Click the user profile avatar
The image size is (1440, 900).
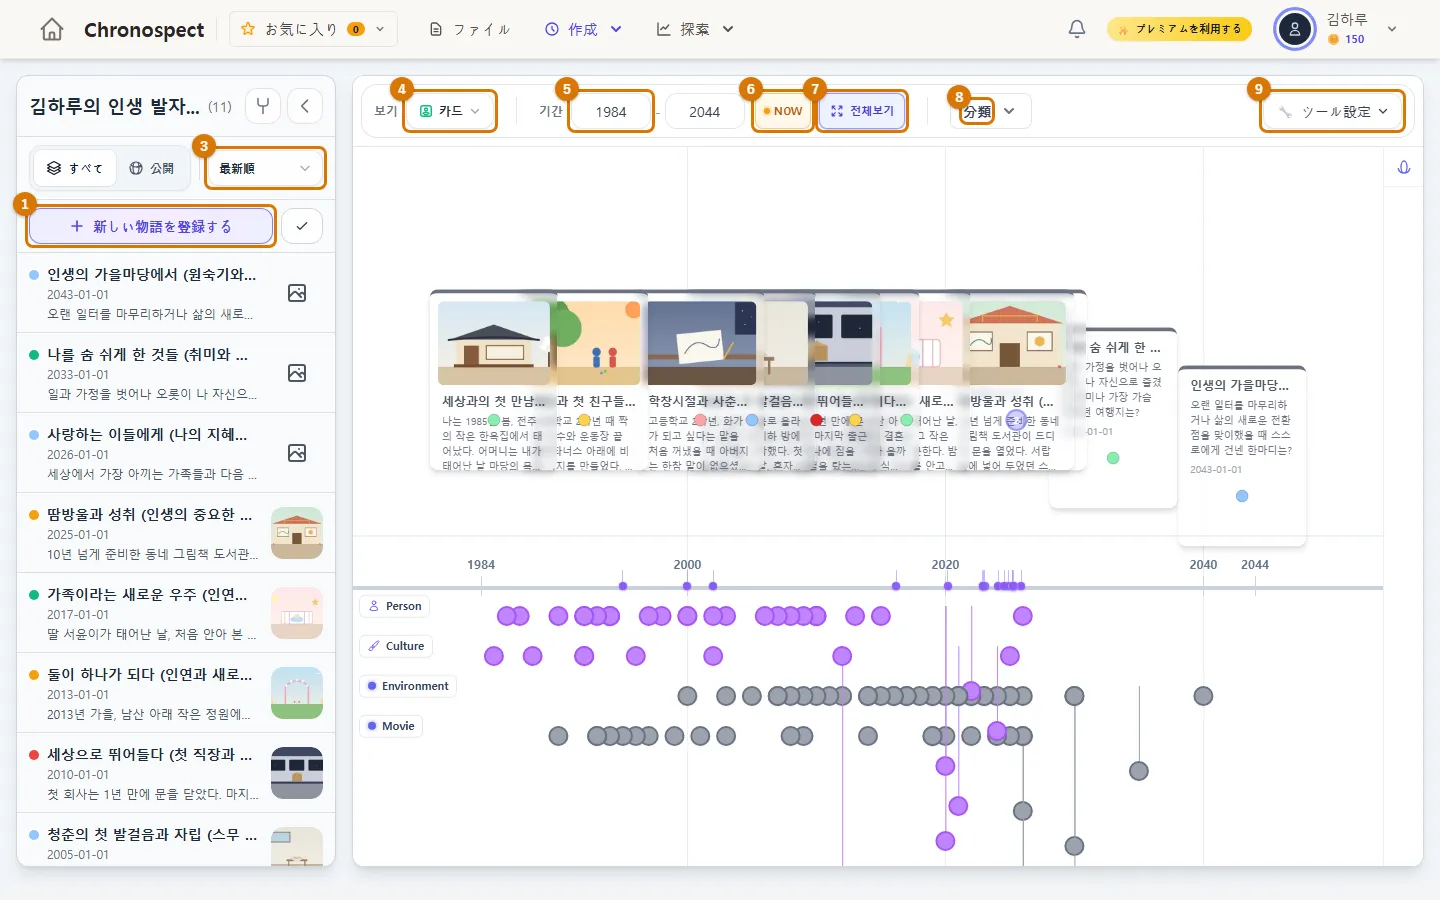(x=1295, y=29)
